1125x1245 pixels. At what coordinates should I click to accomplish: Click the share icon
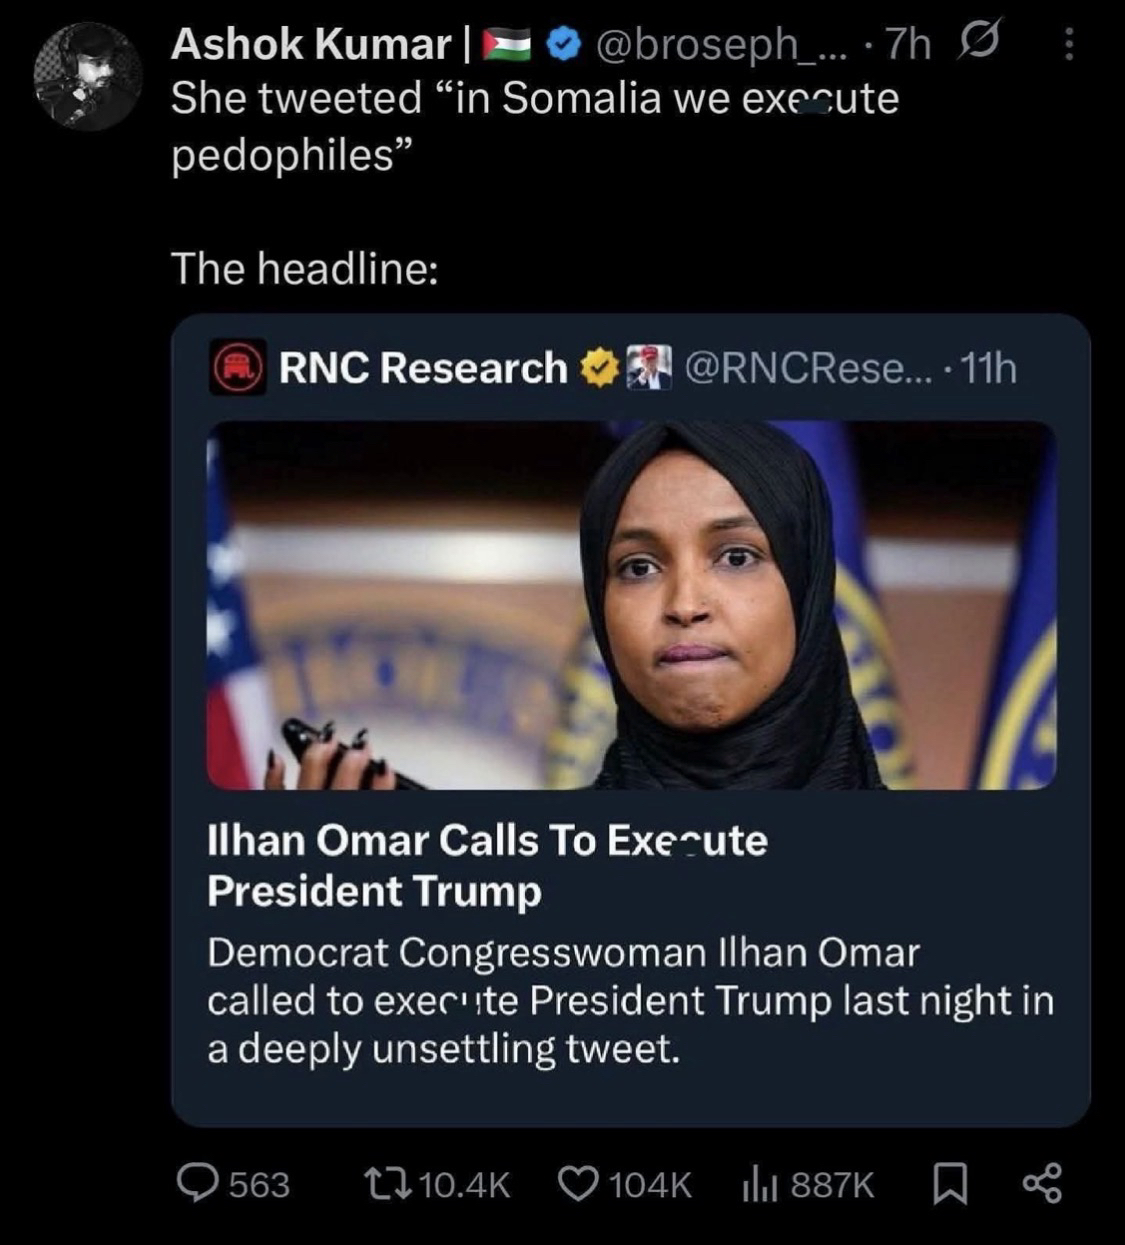pyautogui.click(x=1042, y=1184)
